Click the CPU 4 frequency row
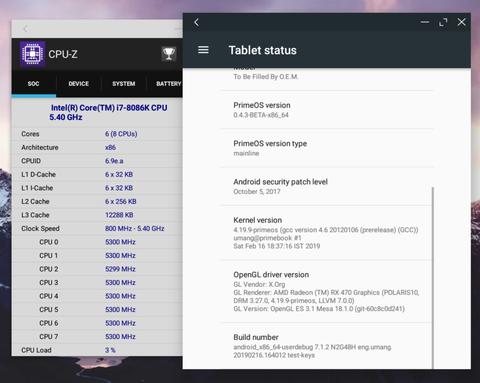Viewport: 480px width, 383px height. (97, 296)
